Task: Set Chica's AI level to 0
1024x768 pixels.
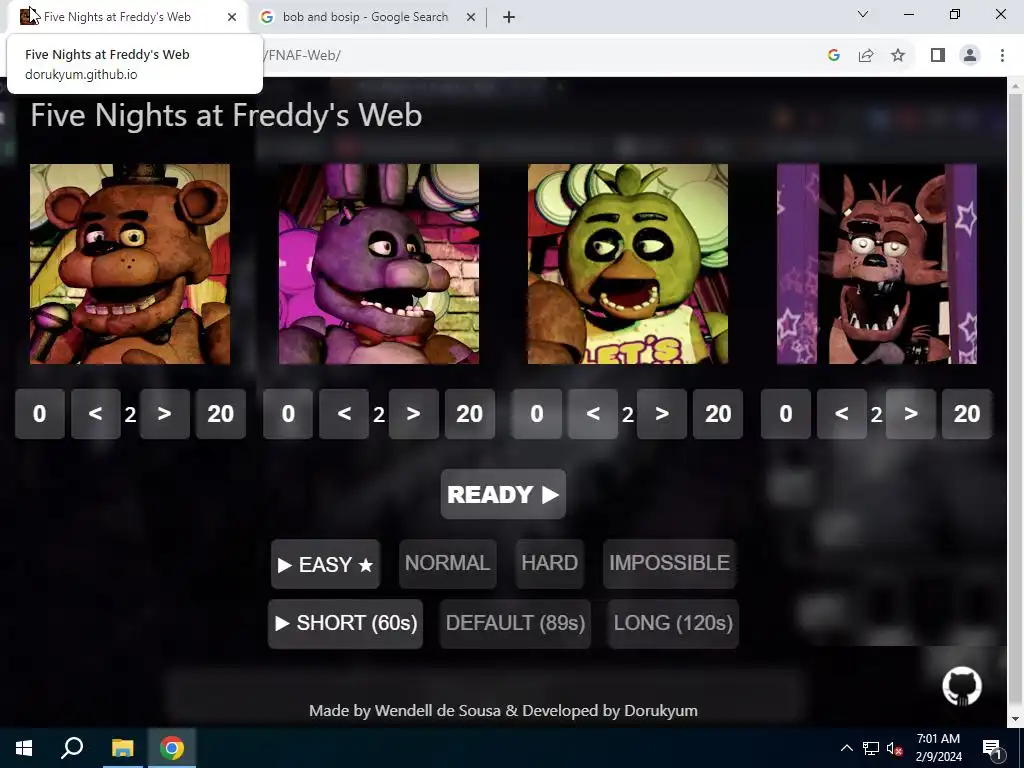Action: (537, 413)
